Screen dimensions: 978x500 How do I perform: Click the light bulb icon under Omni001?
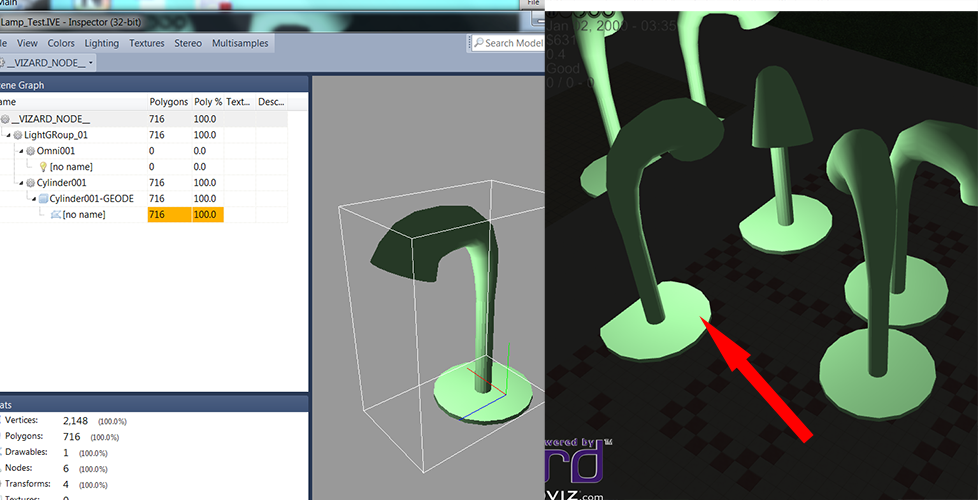point(42,167)
